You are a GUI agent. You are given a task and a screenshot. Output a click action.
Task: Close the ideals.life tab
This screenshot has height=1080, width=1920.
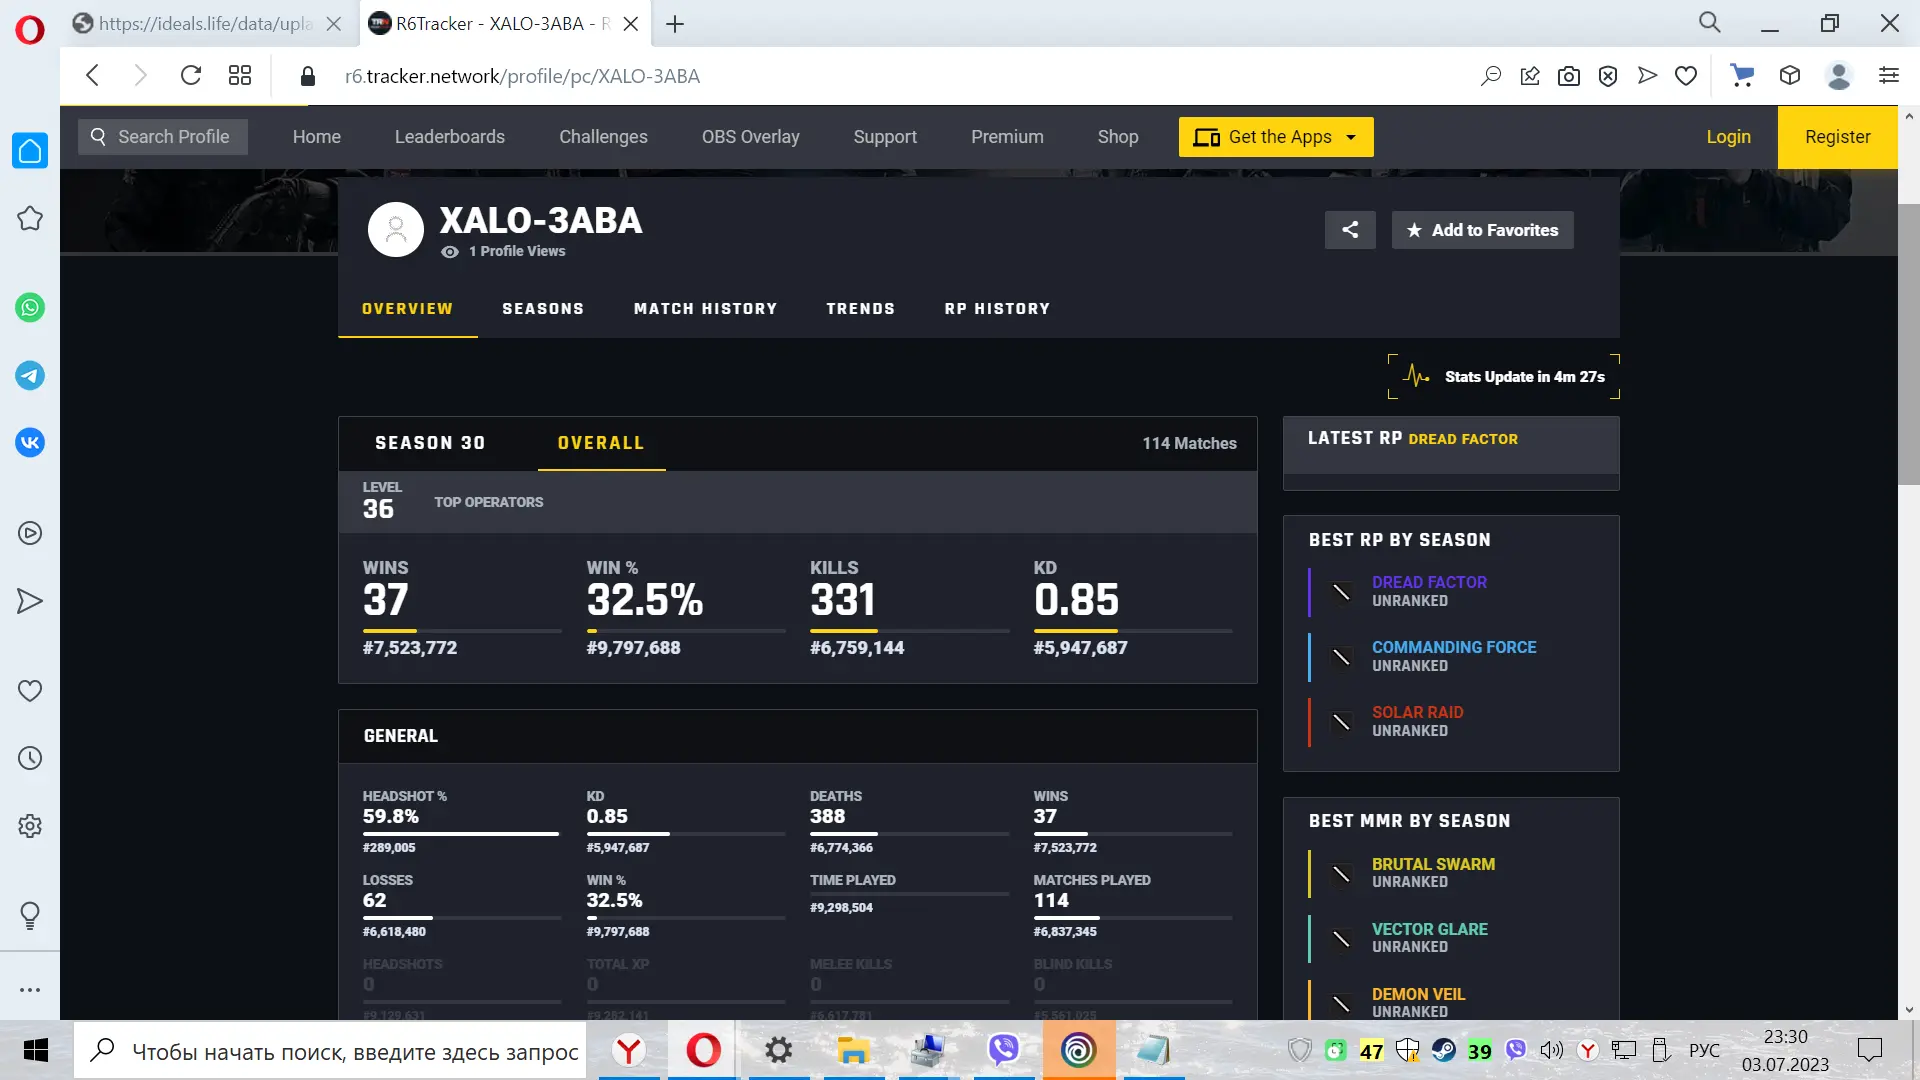point(334,24)
